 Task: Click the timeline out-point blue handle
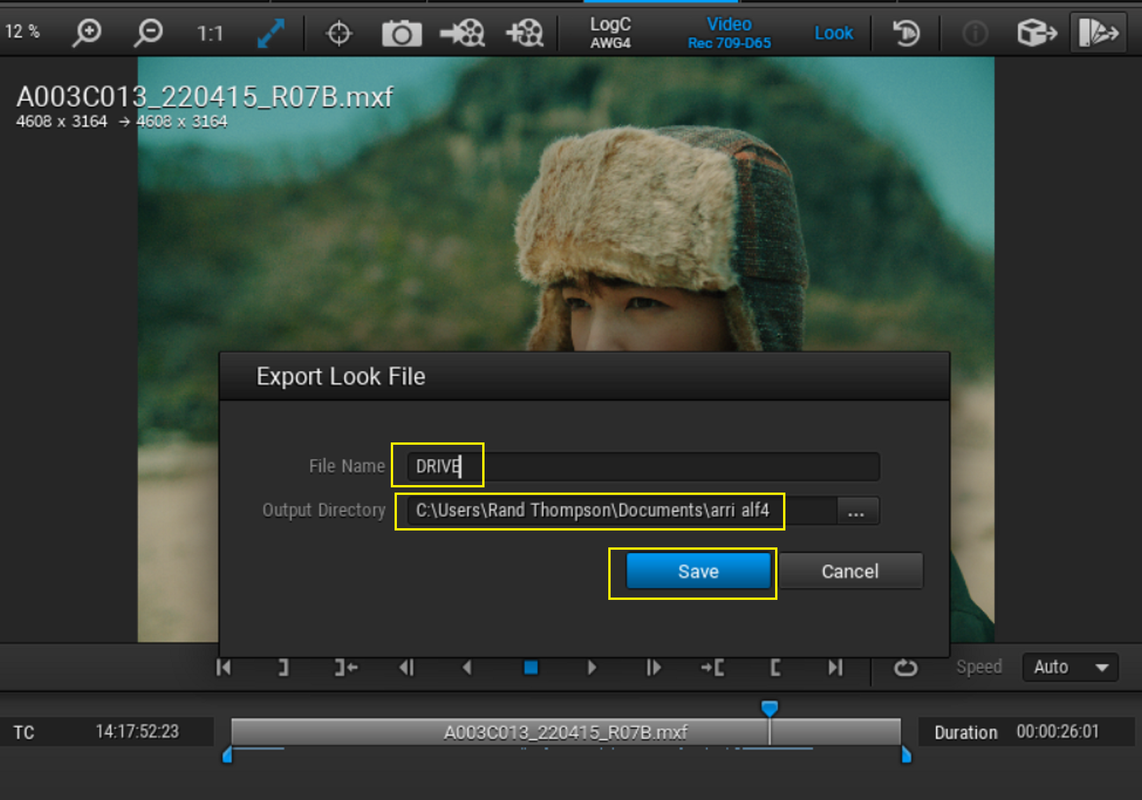(907, 755)
